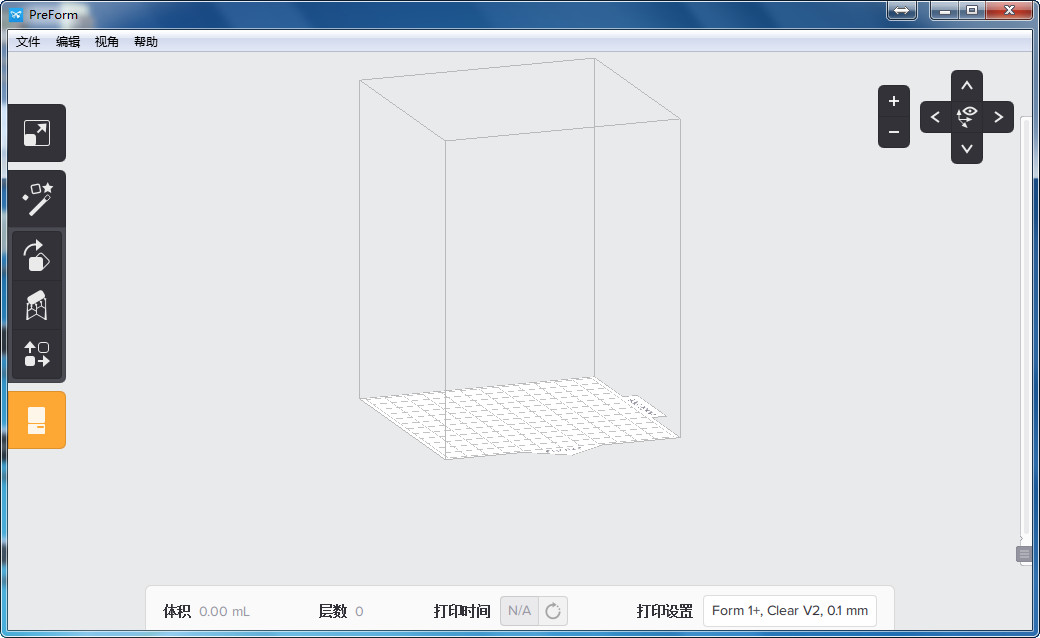The image size is (1040, 638).
Task: Select the Layout arrangement tool
Action: [36, 354]
